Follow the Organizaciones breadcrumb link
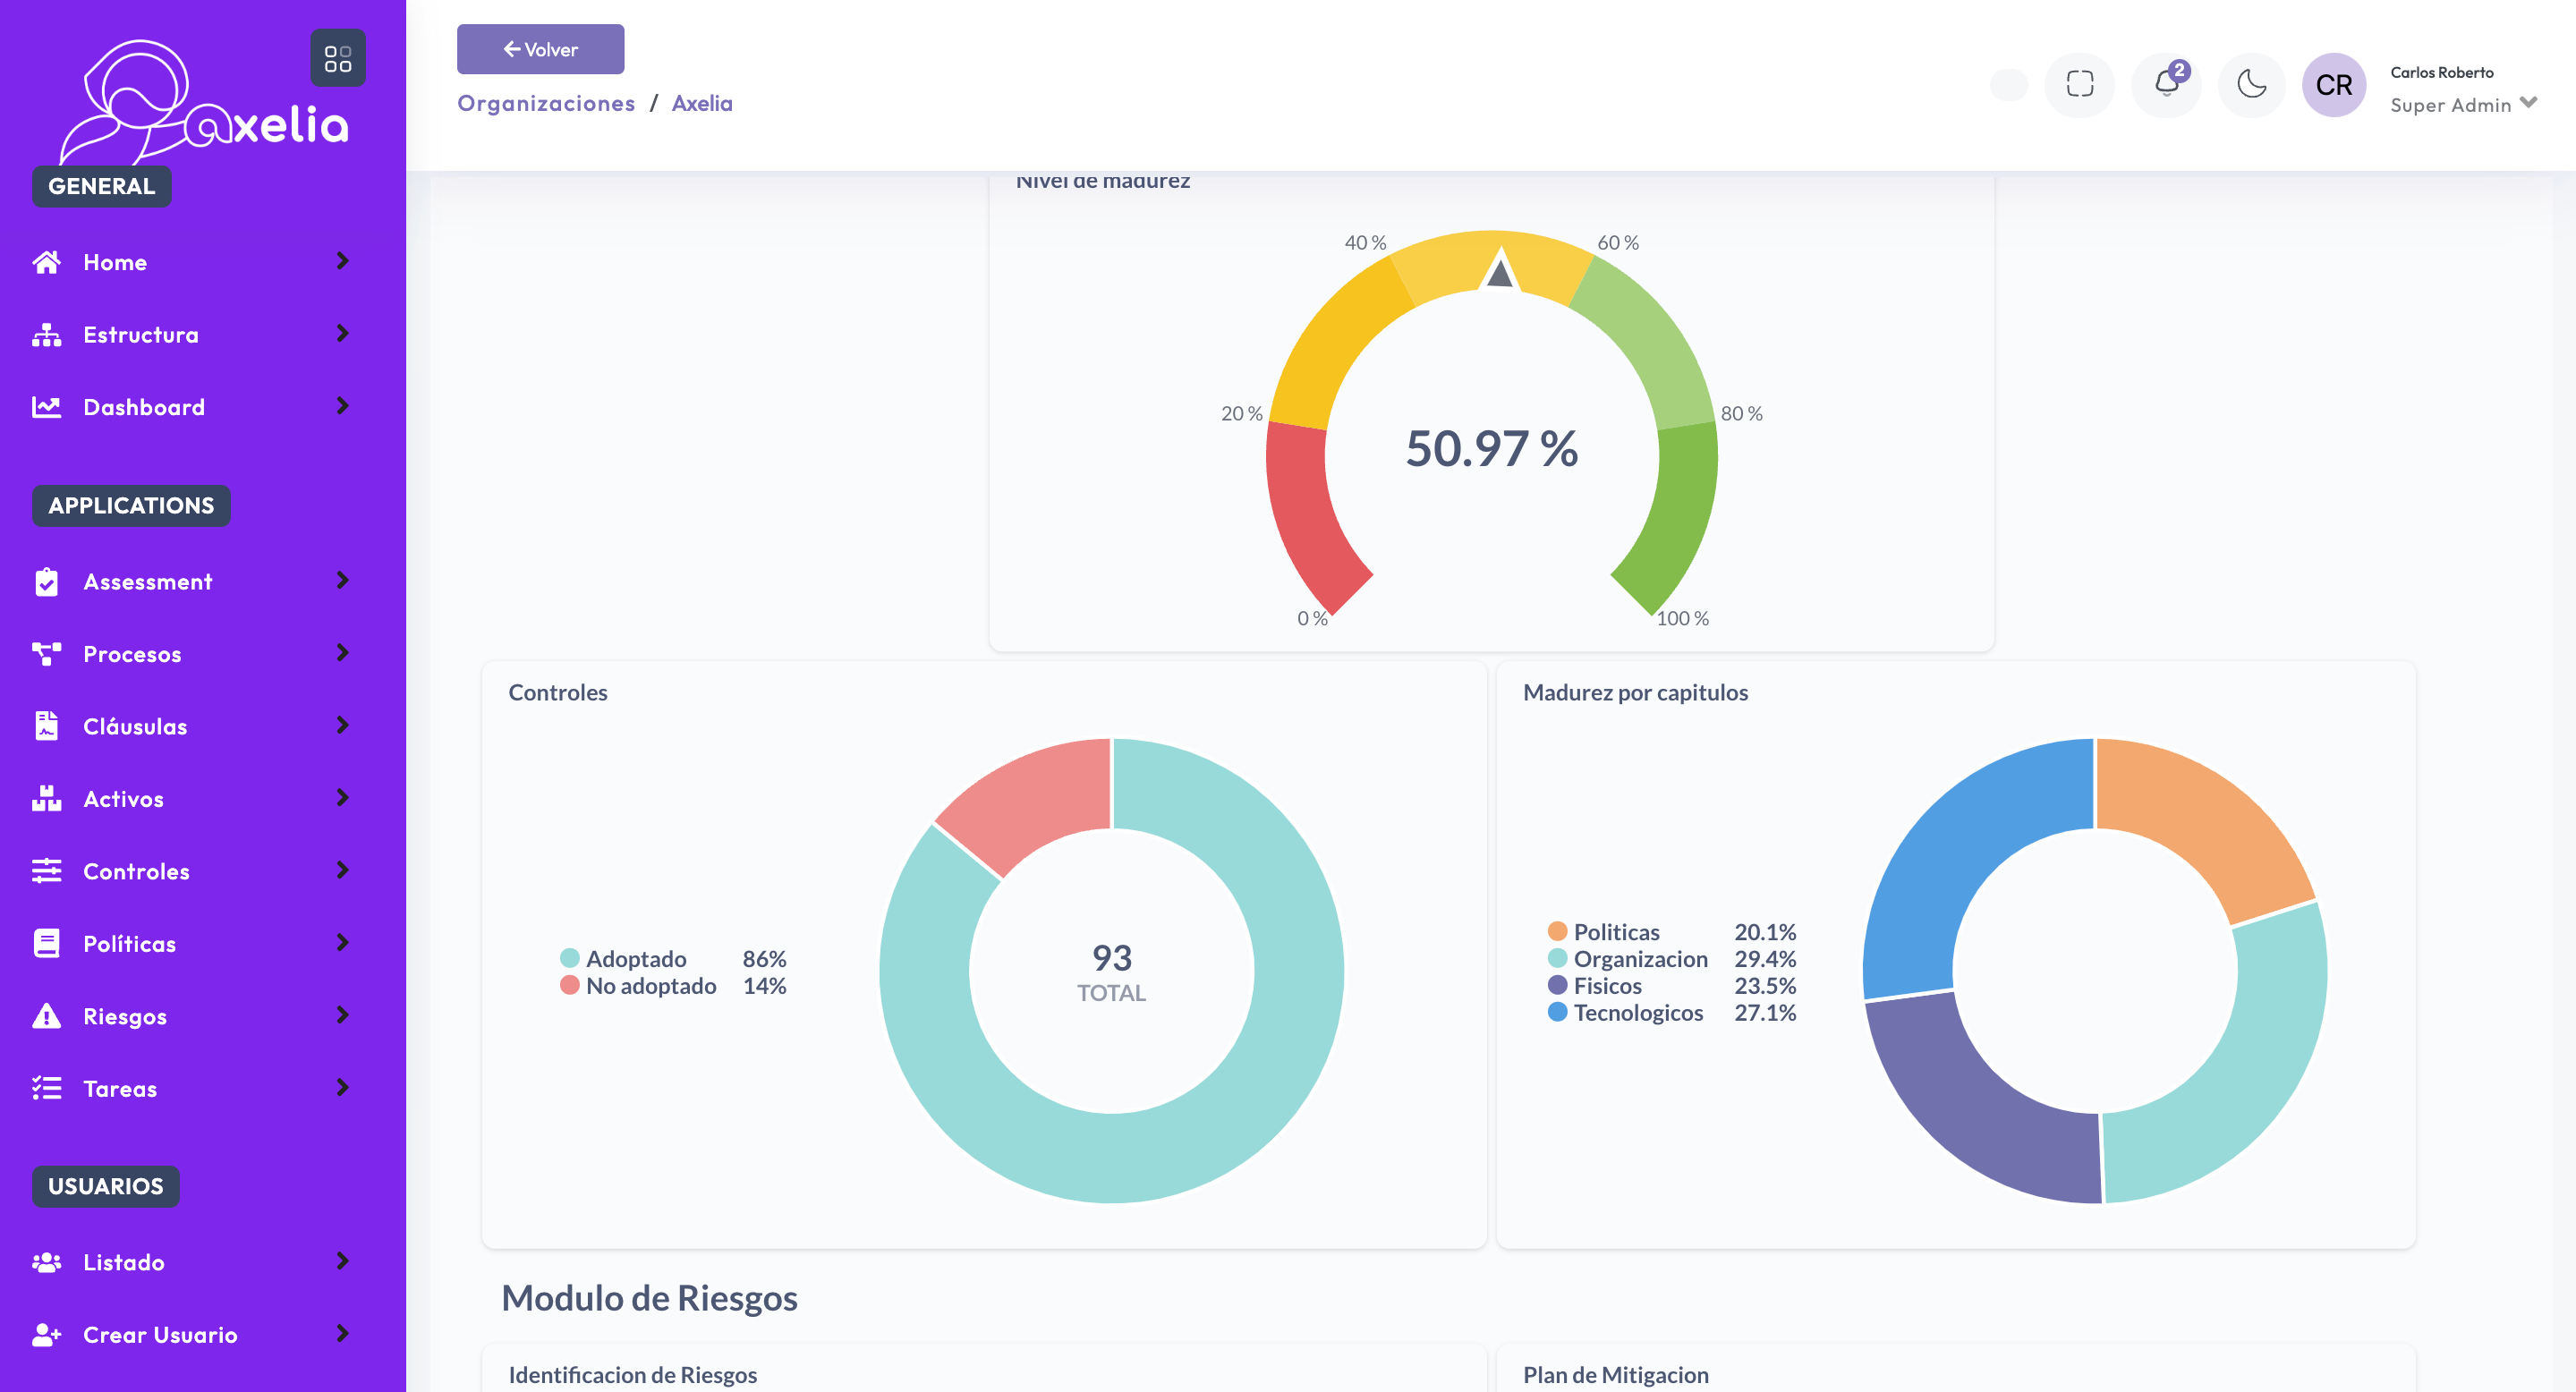 tap(545, 103)
